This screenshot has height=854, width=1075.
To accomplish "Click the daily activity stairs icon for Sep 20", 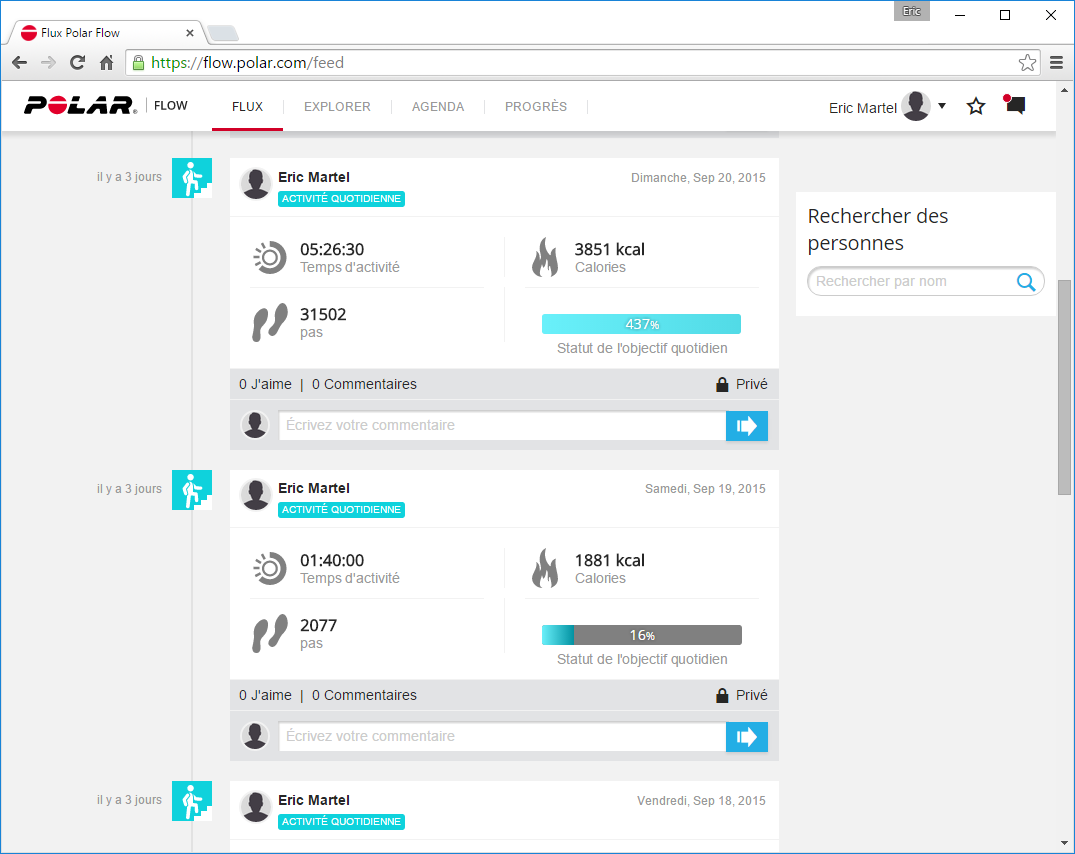I will (x=191, y=178).
